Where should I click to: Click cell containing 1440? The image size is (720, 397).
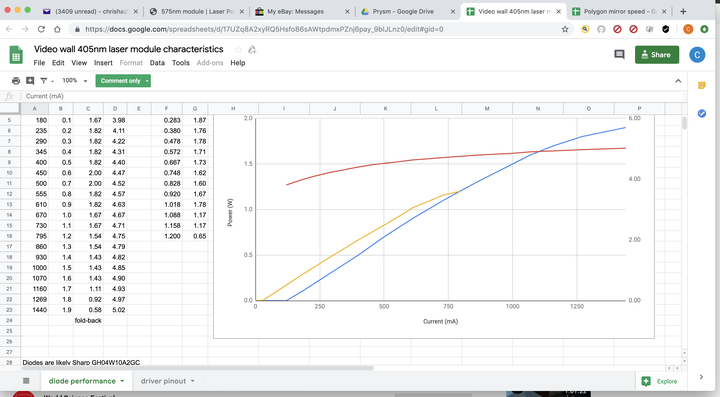34,310
